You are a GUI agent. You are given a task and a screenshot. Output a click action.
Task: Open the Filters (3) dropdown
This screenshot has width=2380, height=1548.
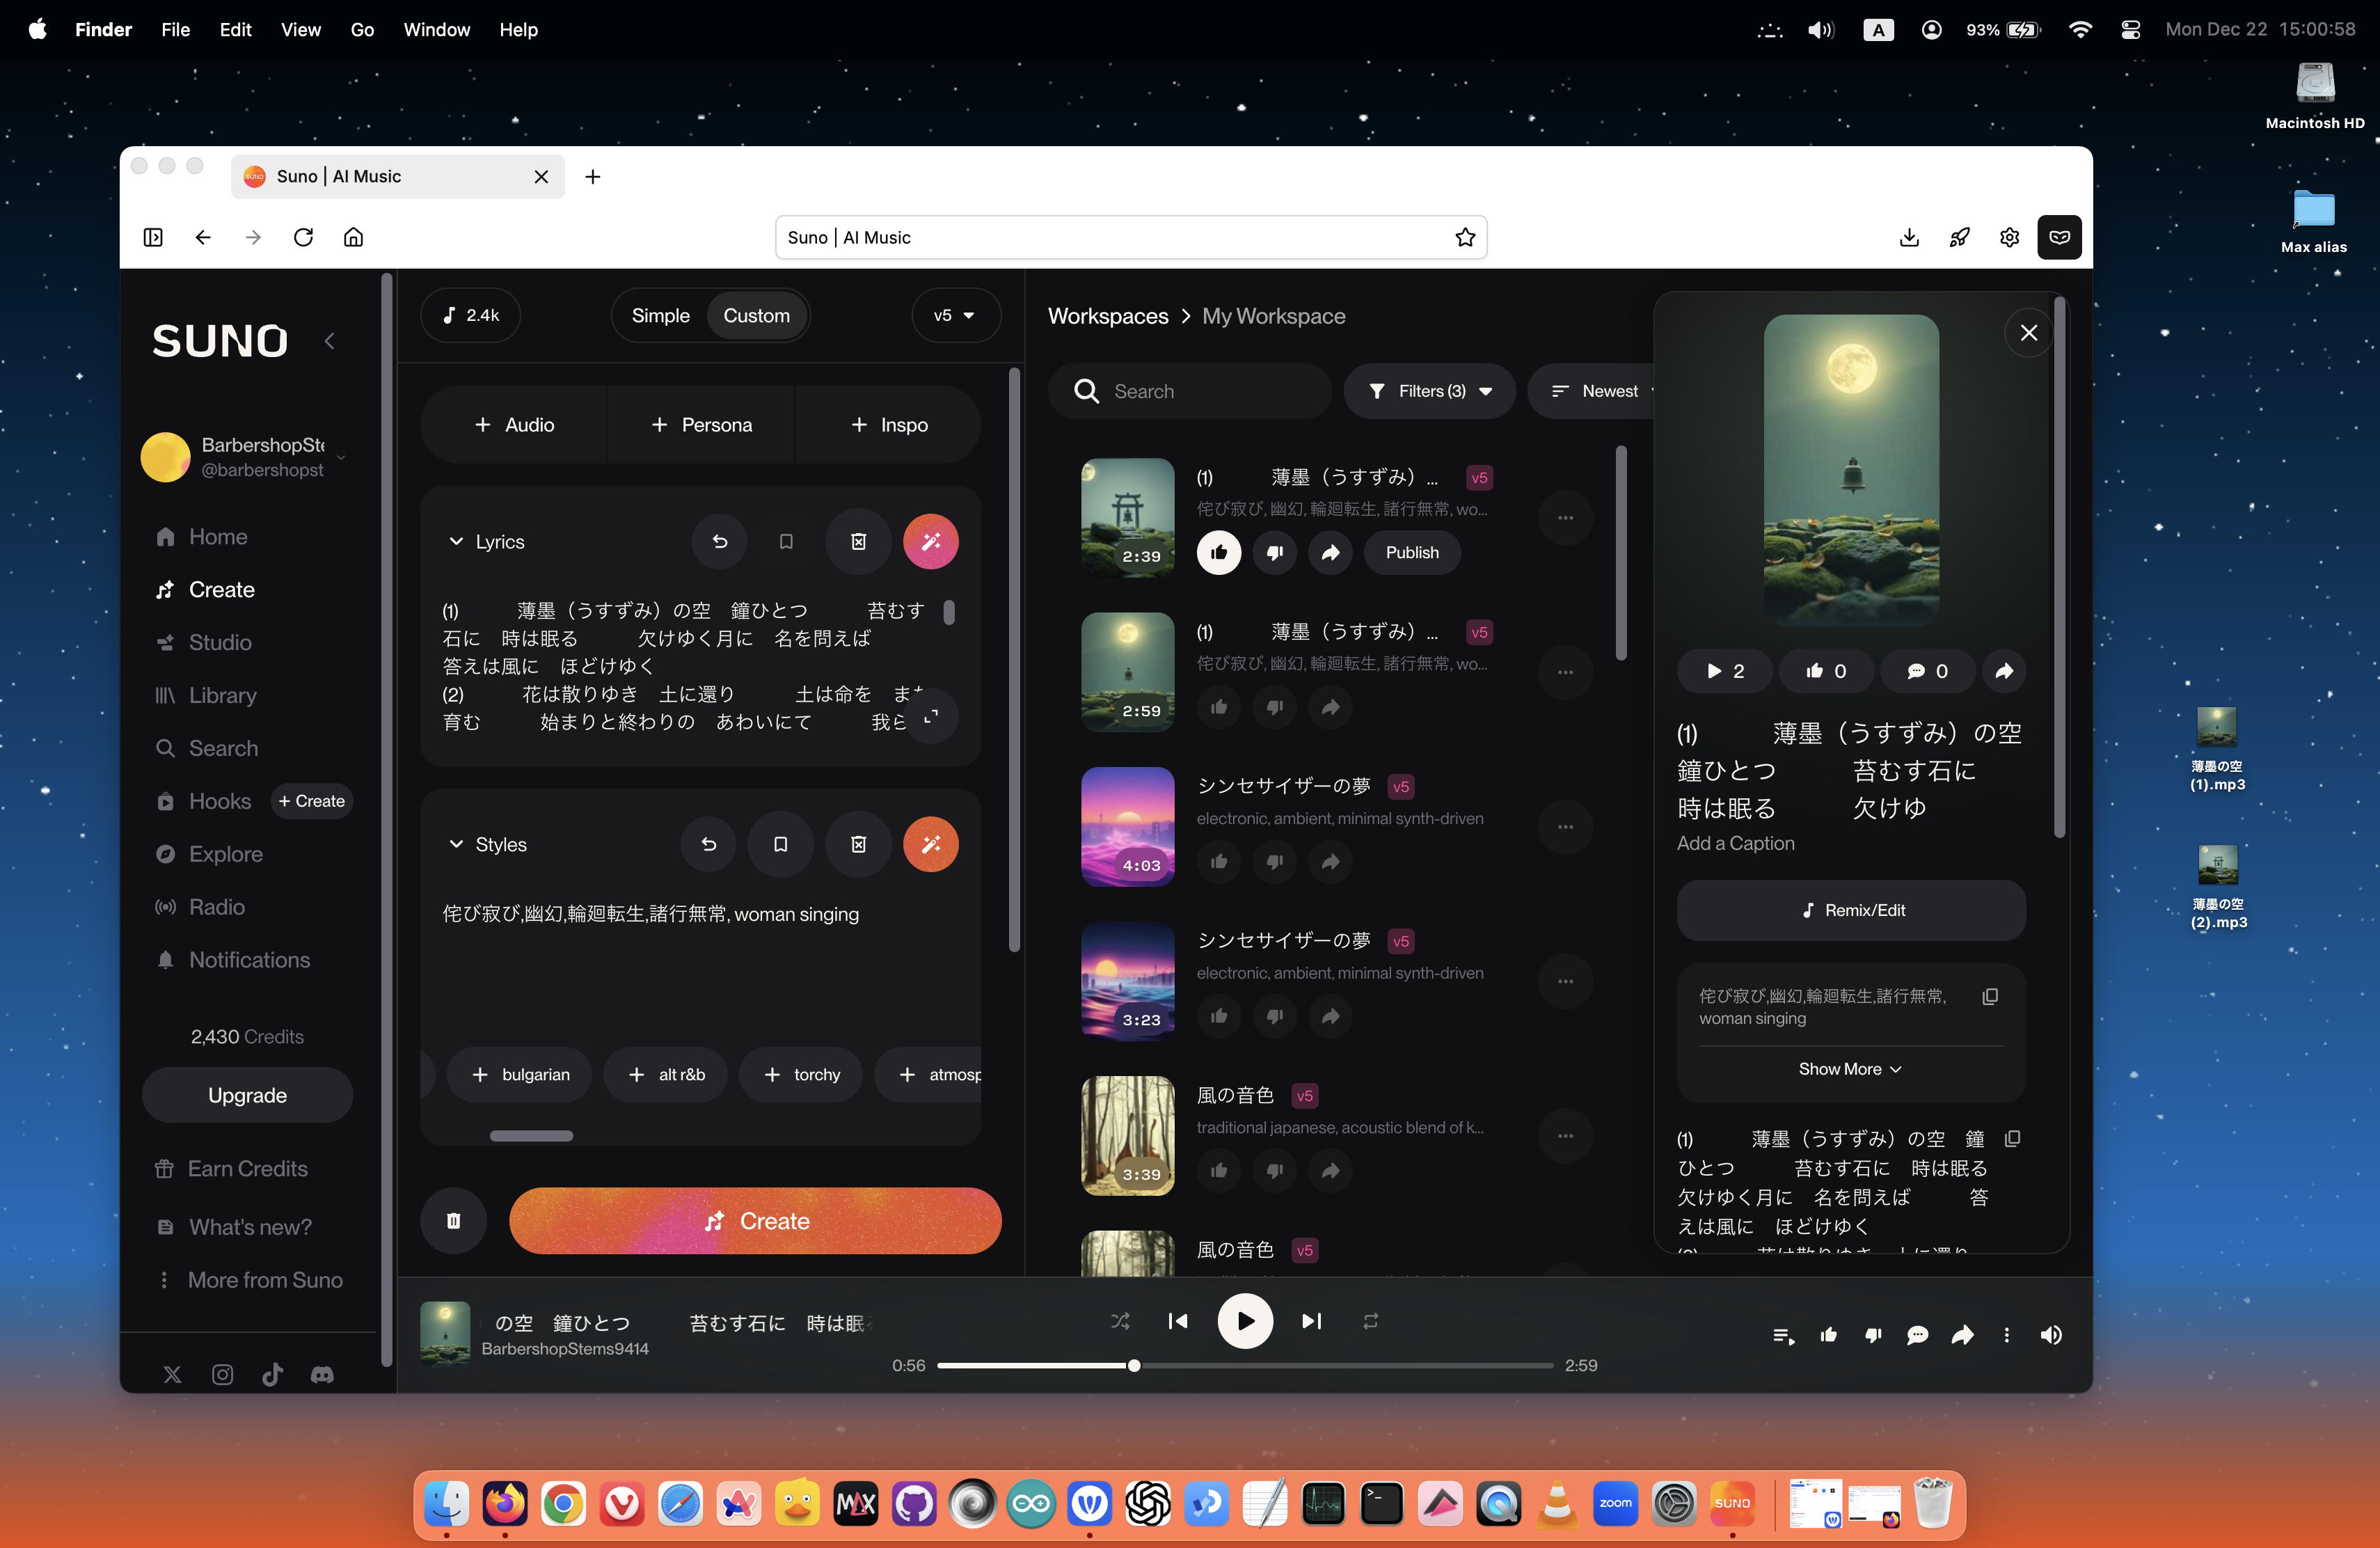(1430, 391)
